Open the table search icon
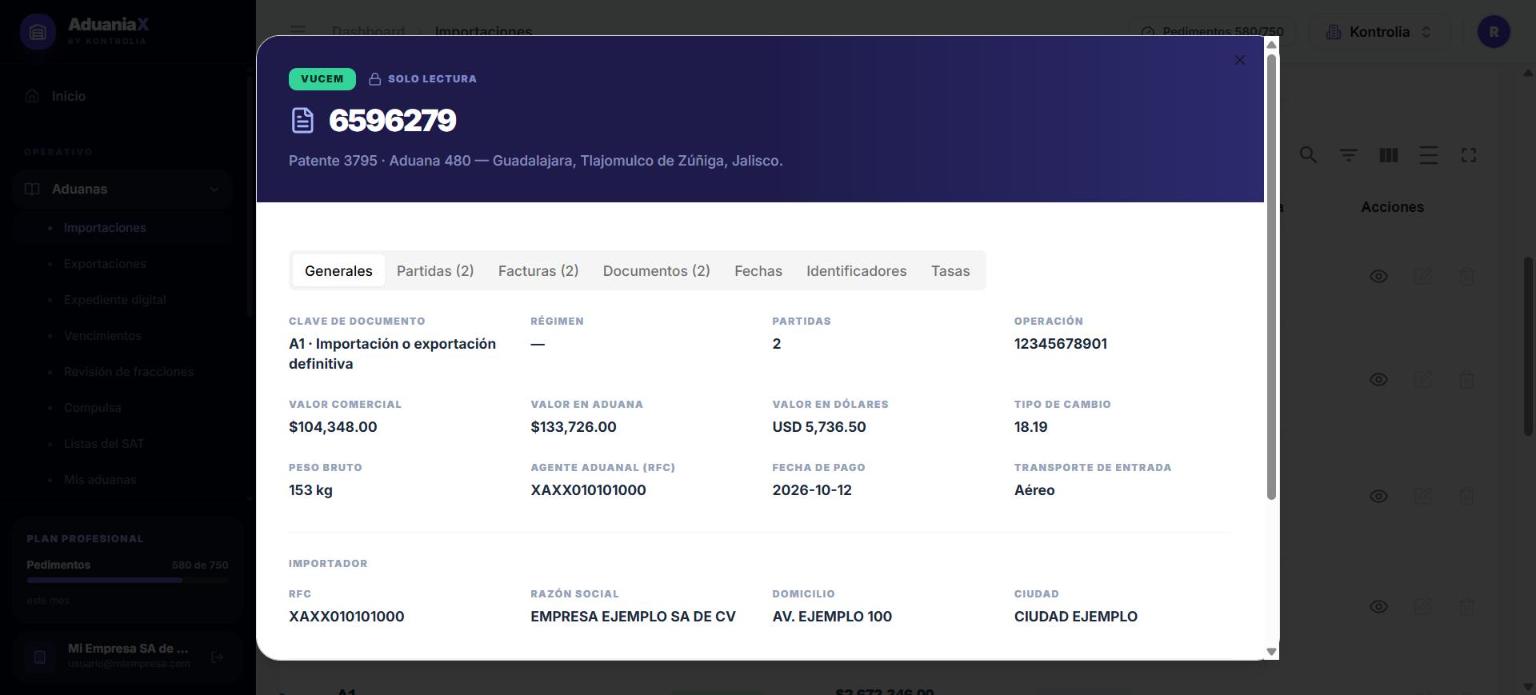This screenshot has width=1536, height=695. [1308, 155]
